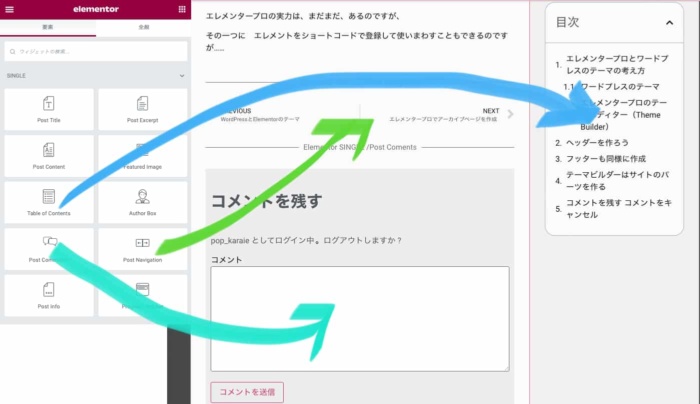Click the 目次 heading text
The width and height of the screenshot is (700, 404).
pyautogui.click(x=567, y=22)
